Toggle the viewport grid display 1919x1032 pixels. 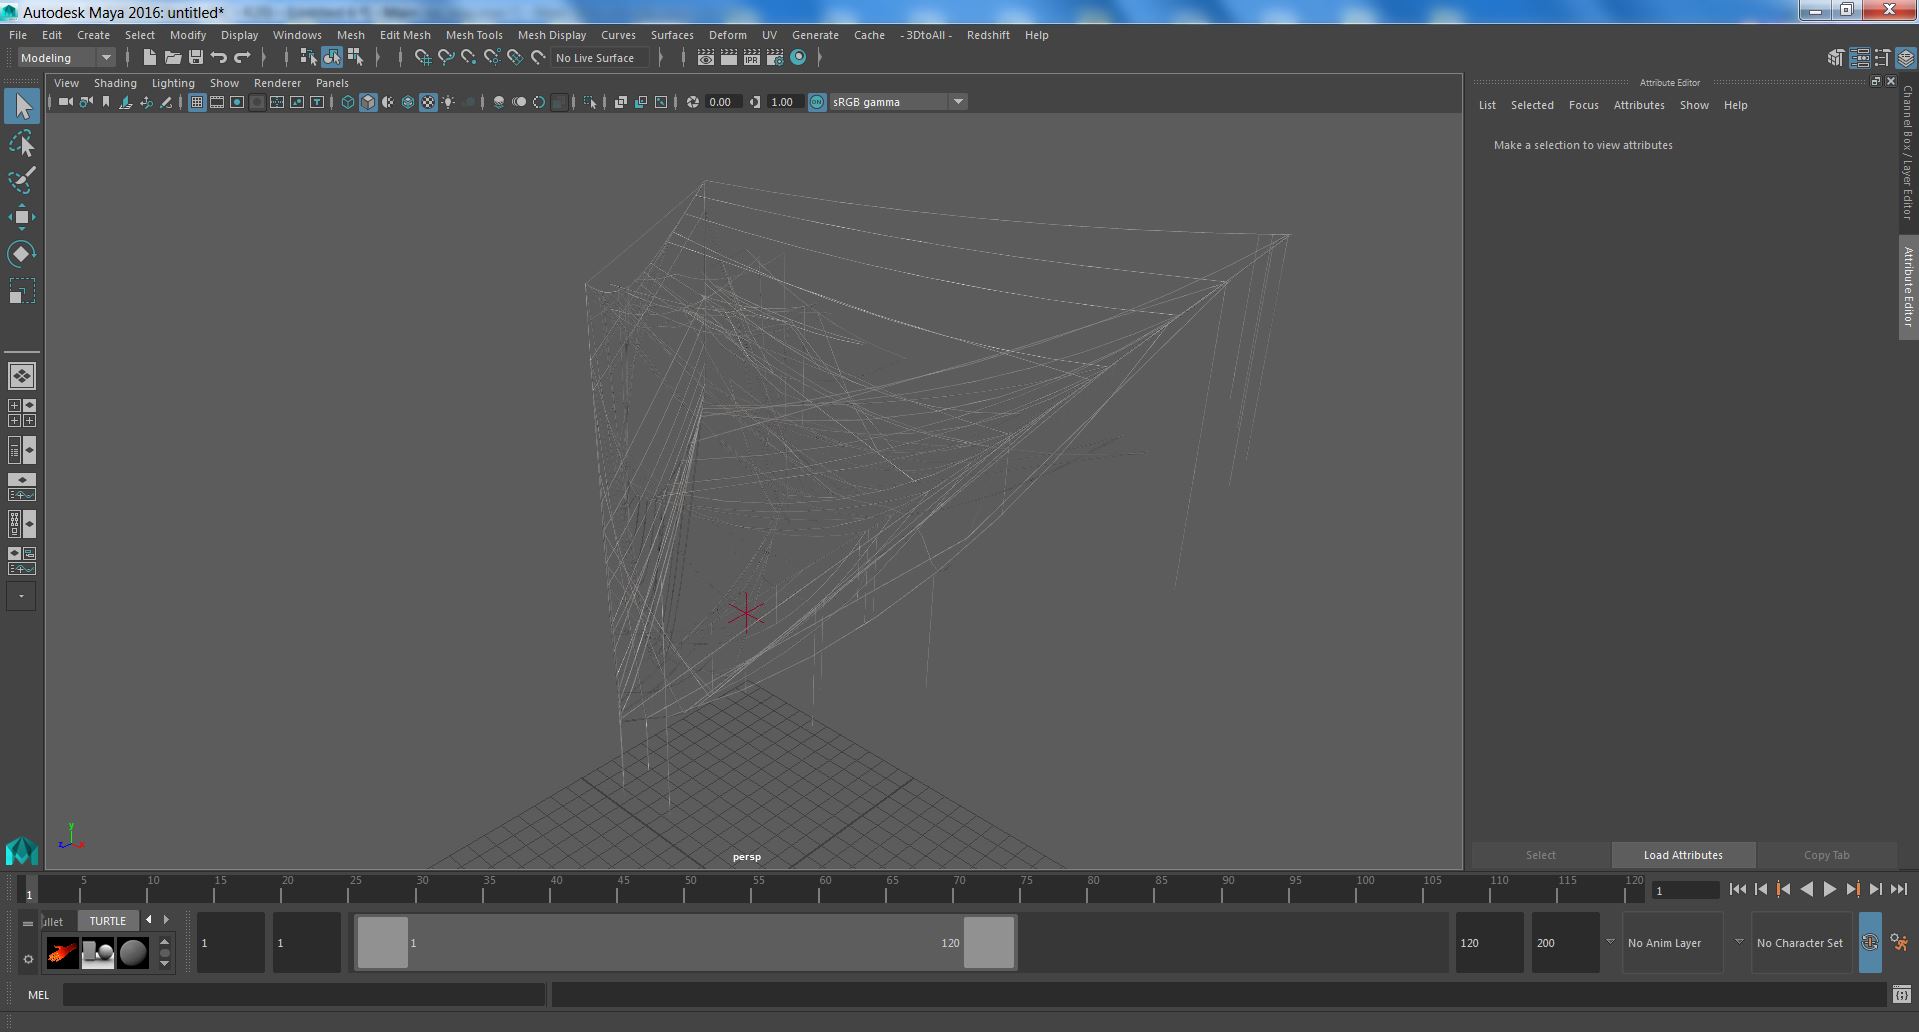[197, 102]
